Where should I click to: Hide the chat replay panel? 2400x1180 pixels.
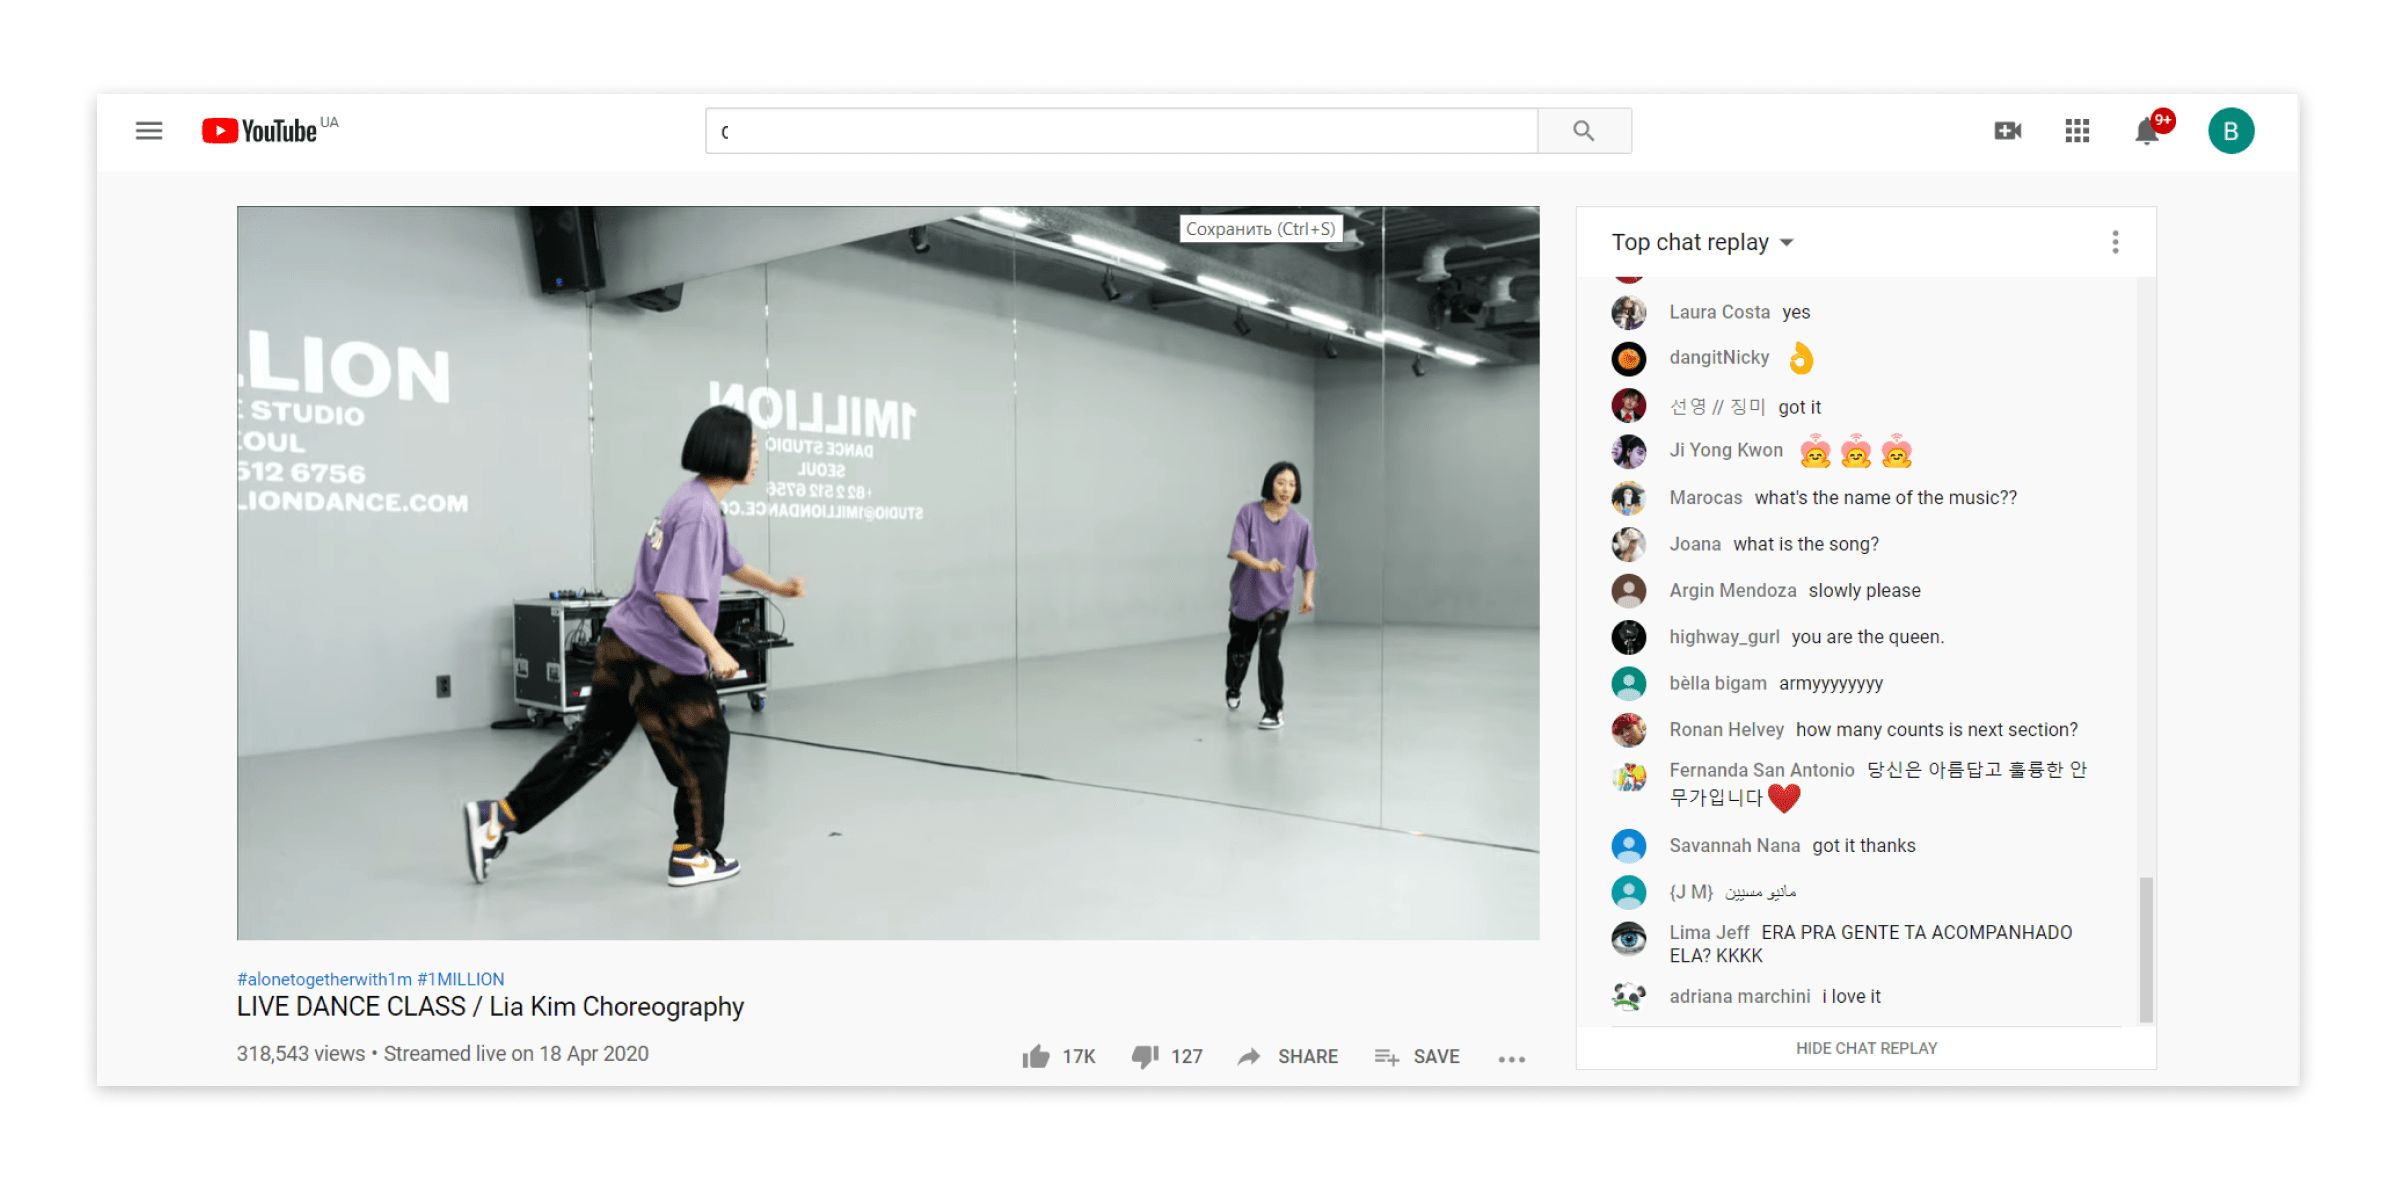[x=1865, y=1048]
